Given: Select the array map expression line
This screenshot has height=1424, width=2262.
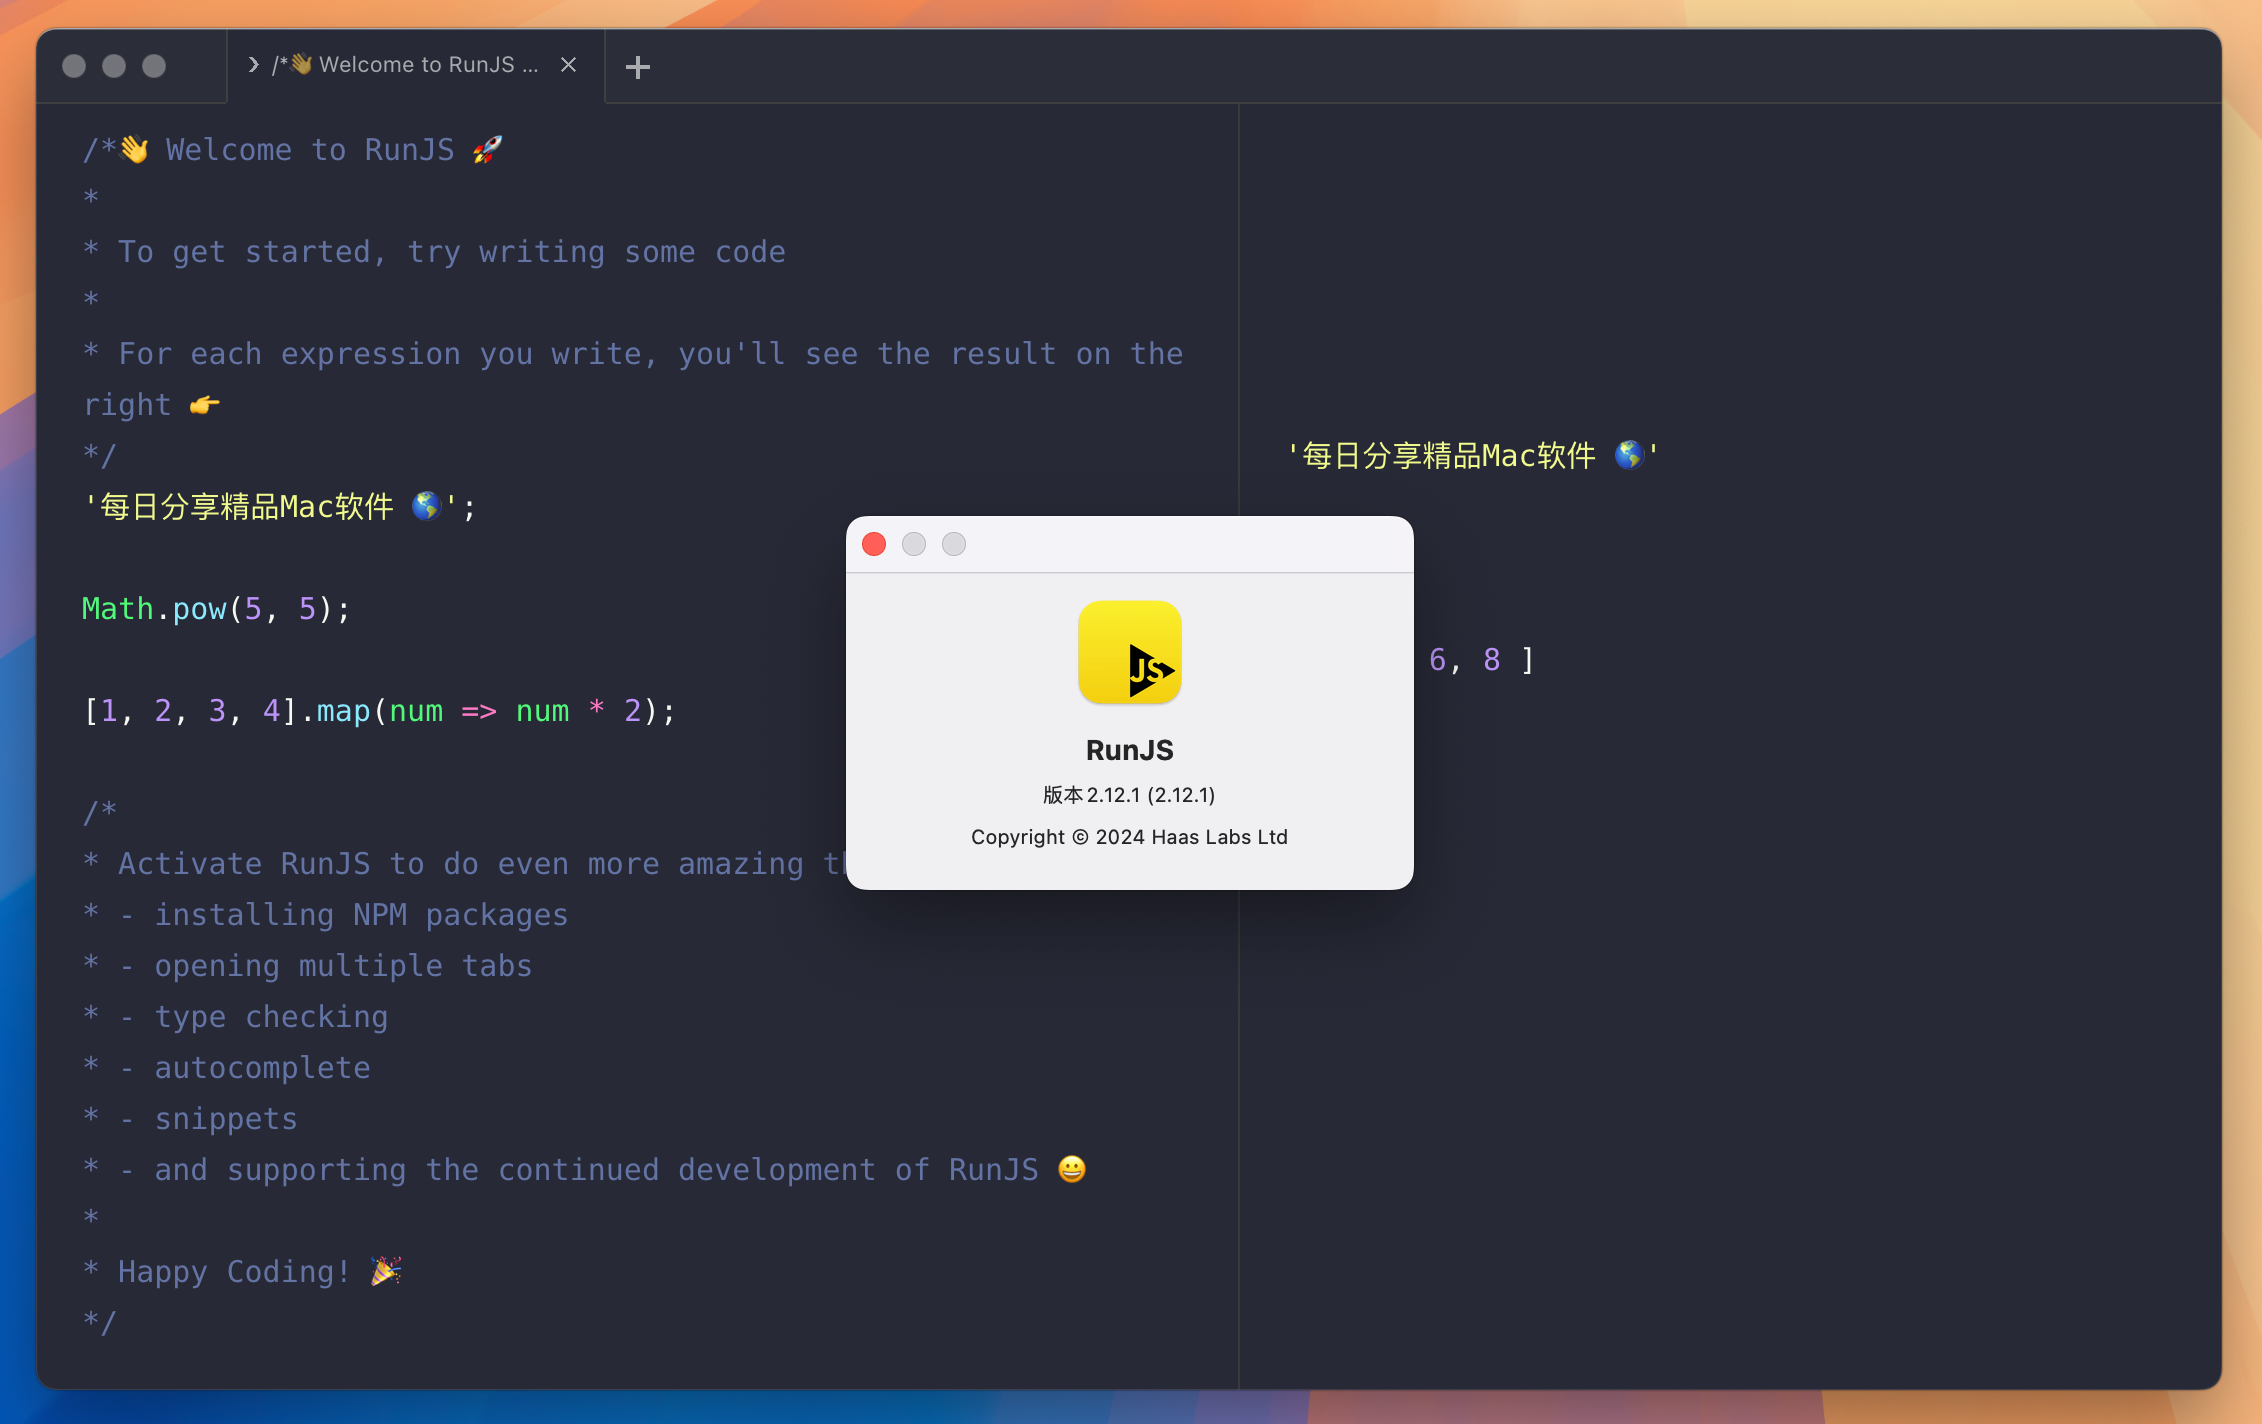Looking at the screenshot, I should tap(377, 710).
